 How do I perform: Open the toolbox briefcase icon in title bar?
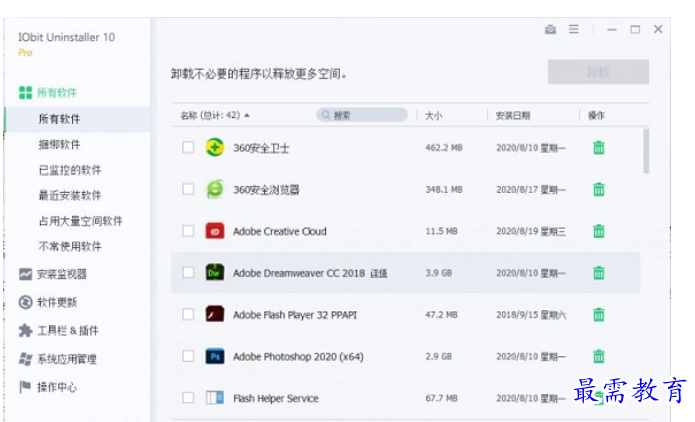550,29
